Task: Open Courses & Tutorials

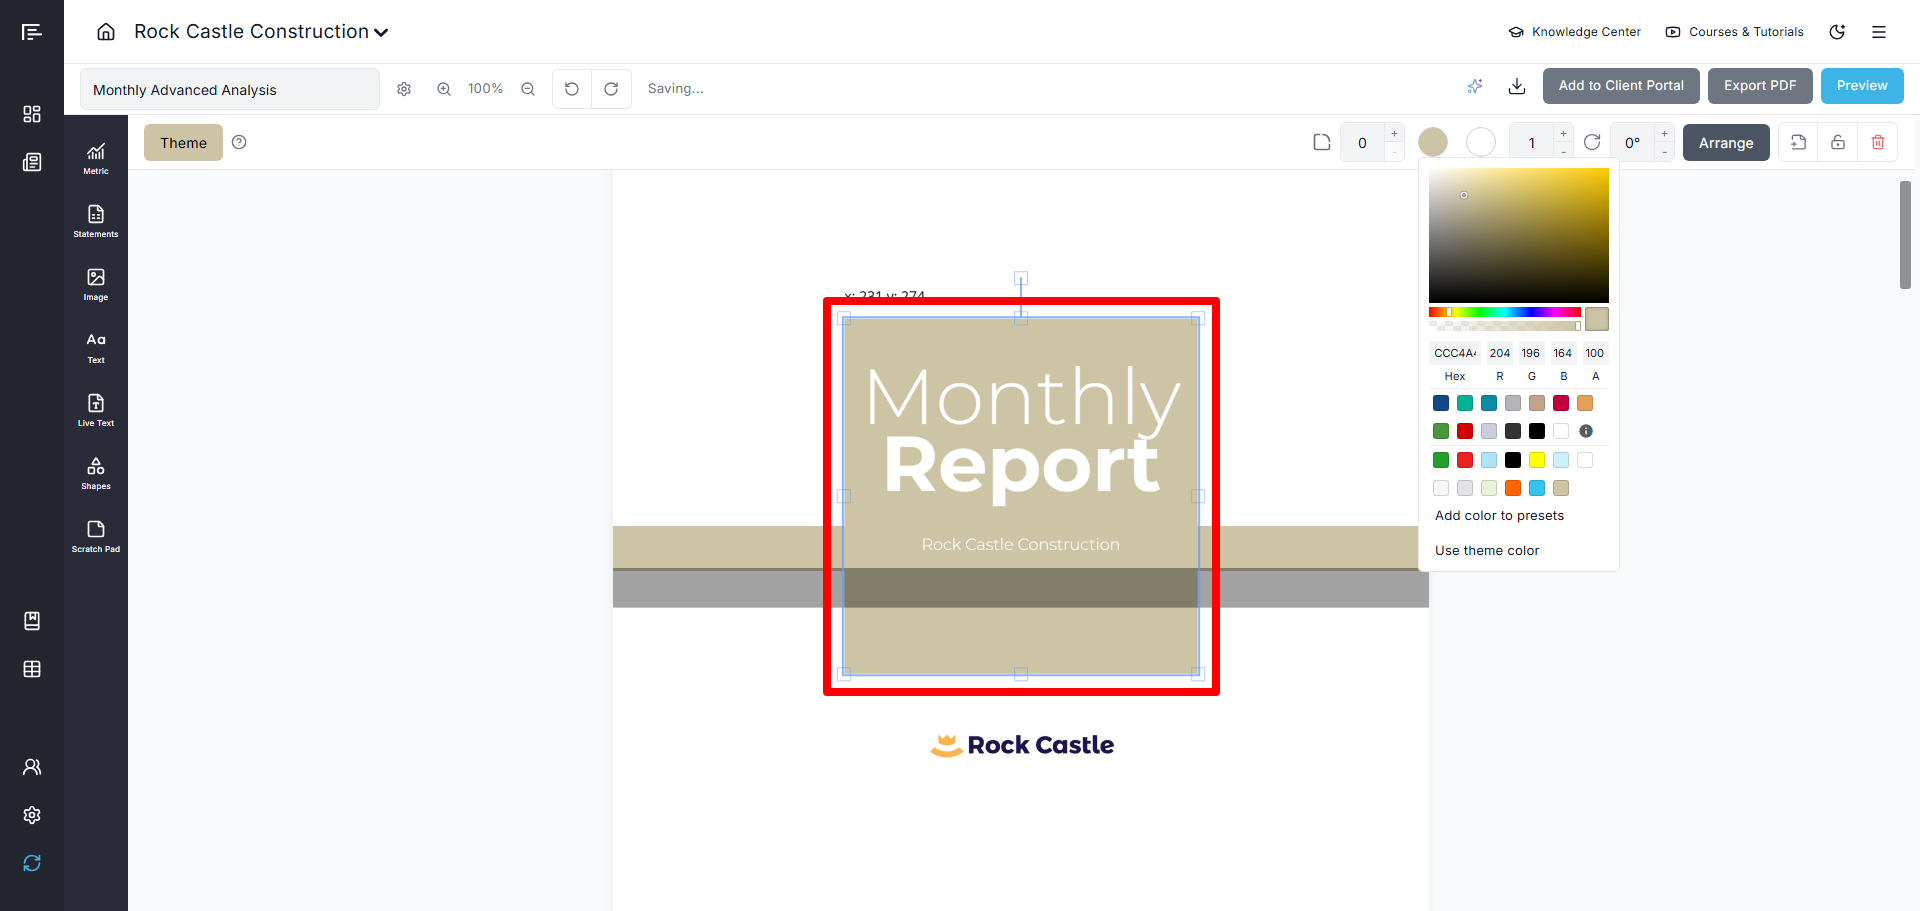Action: tap(1735, 32)
